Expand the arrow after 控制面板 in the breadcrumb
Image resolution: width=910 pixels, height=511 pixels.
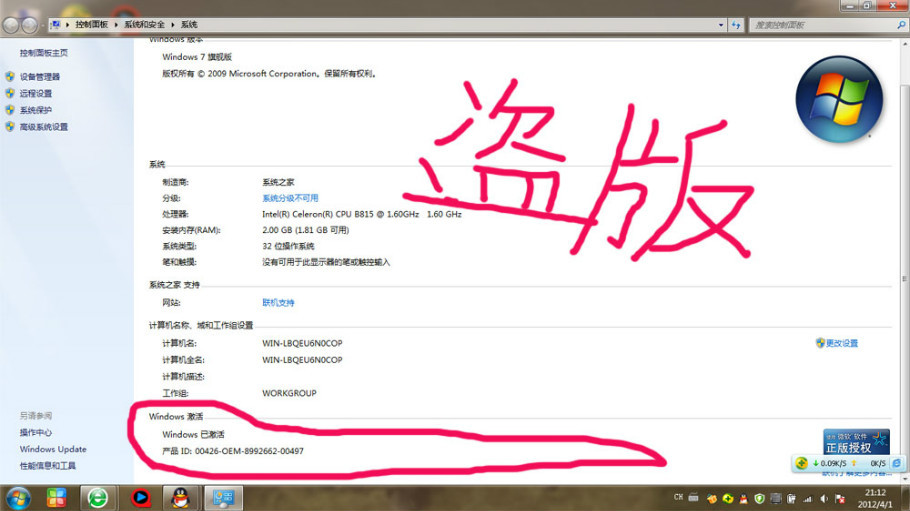point(116,23)
